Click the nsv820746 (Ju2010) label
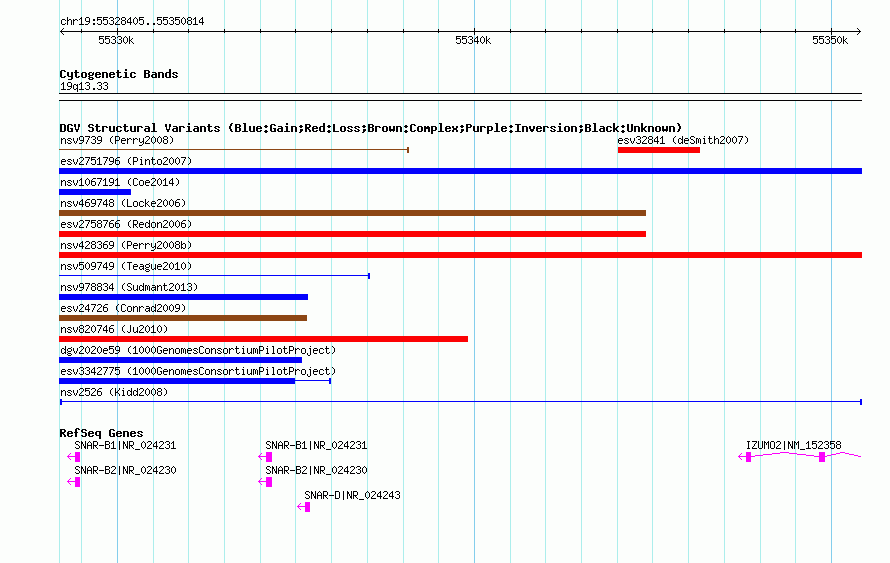Image resolution: width=890 pixels, height=563 pixels. [x=114, y=329]
